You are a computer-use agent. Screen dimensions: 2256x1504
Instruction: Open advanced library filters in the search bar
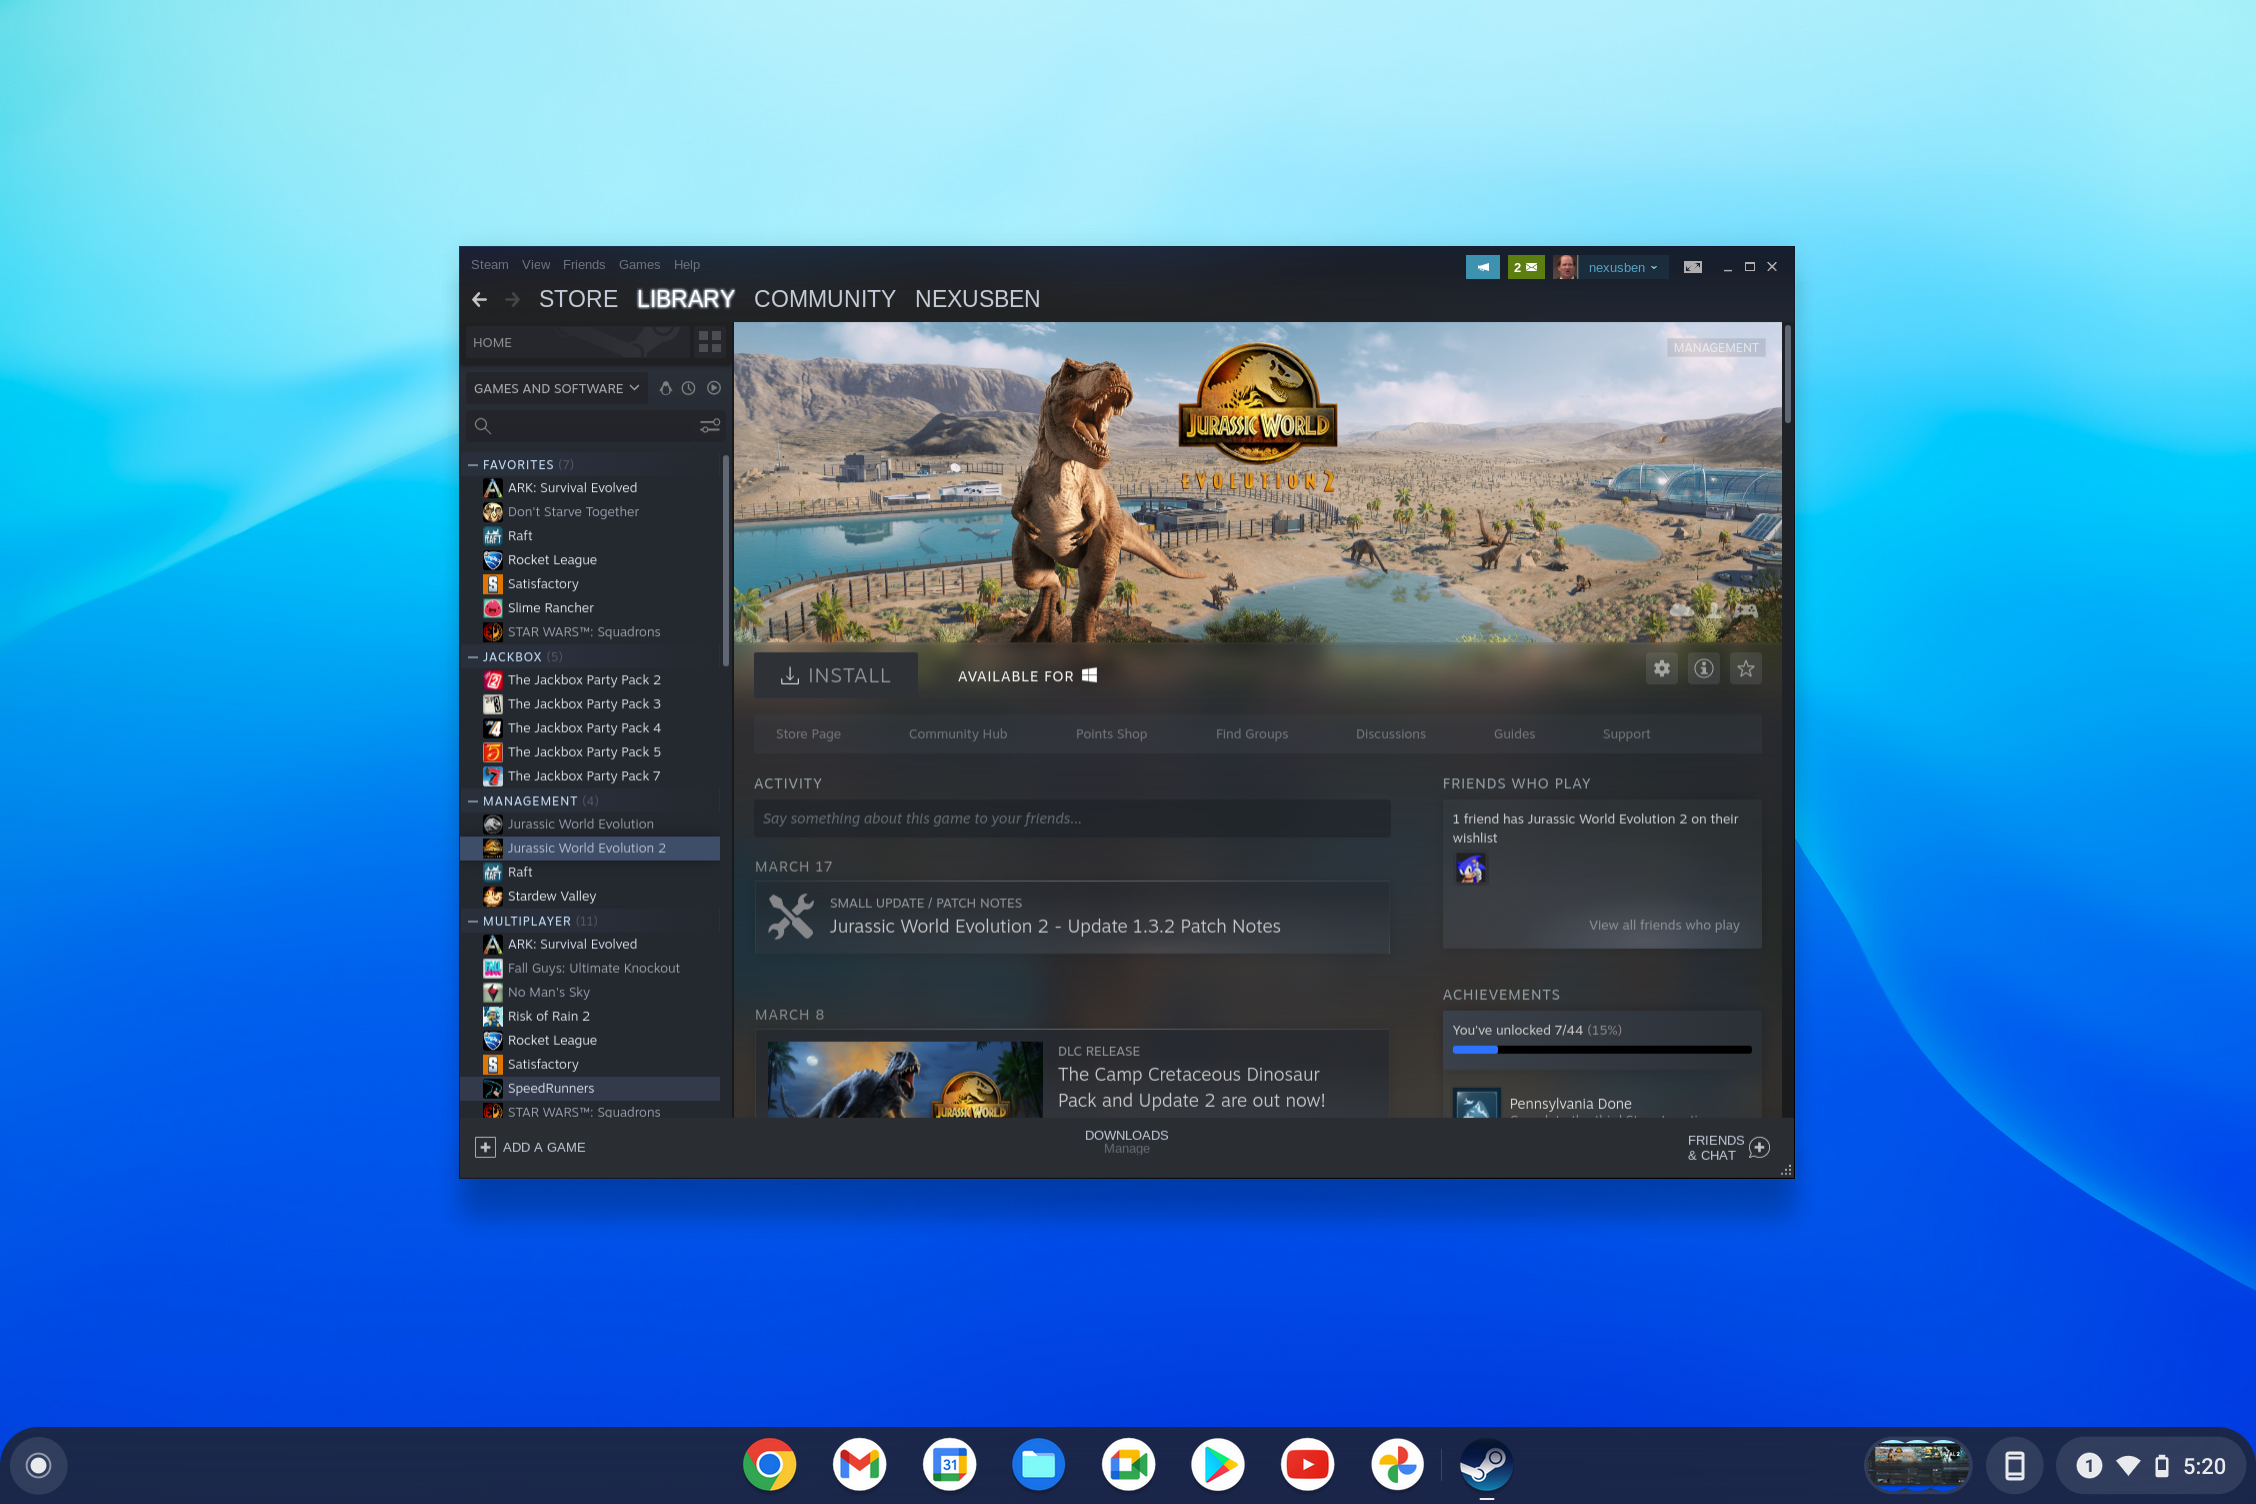point(710,426)
